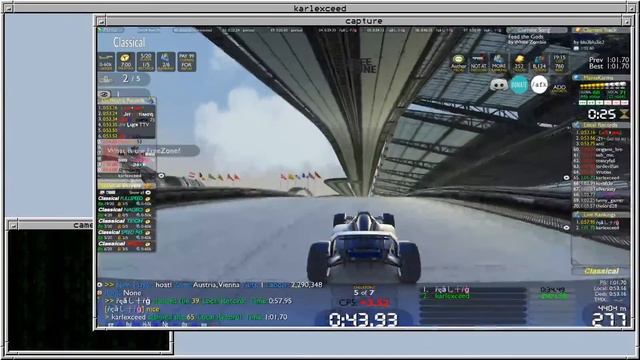Open karlexceed window menu button top left
Screen dimensions: 640x360
(x=8, y=8)
